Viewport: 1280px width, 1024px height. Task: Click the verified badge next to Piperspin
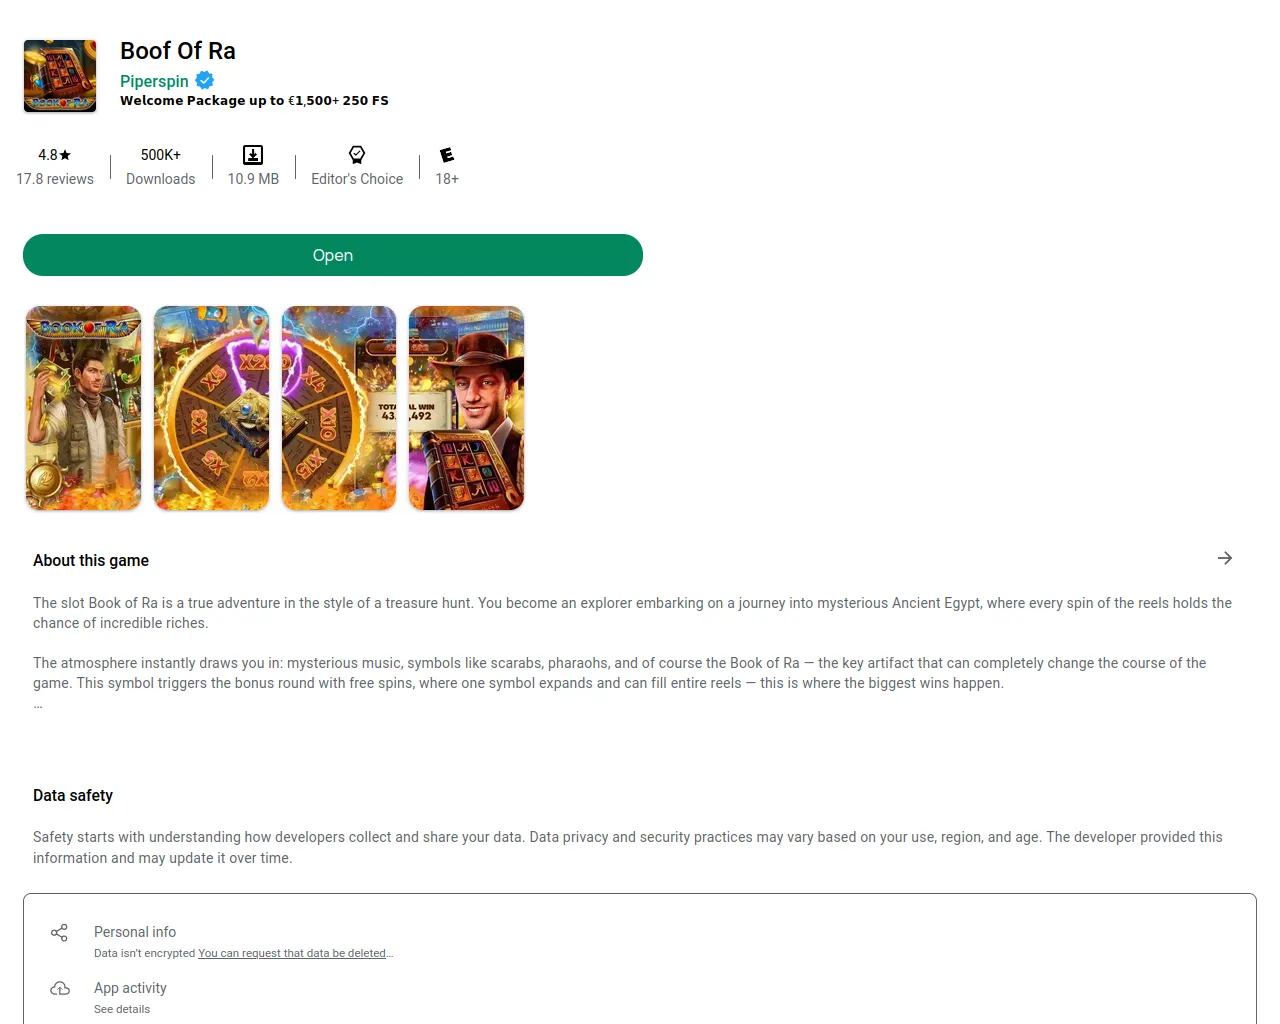(x=205, y=81)
